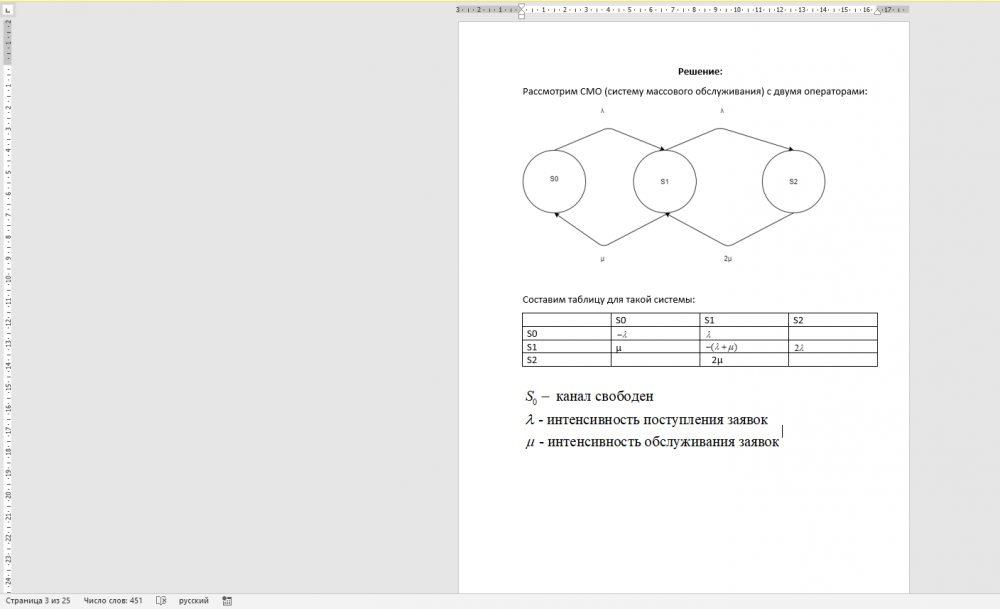Click the 2μ label below the diagram

[x=727, y=259]
